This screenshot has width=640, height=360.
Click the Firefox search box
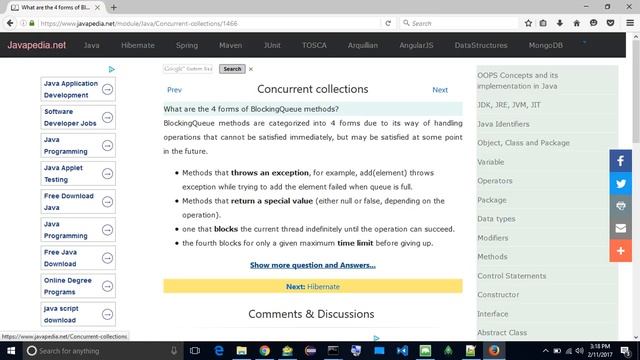(x=460, y=23)
